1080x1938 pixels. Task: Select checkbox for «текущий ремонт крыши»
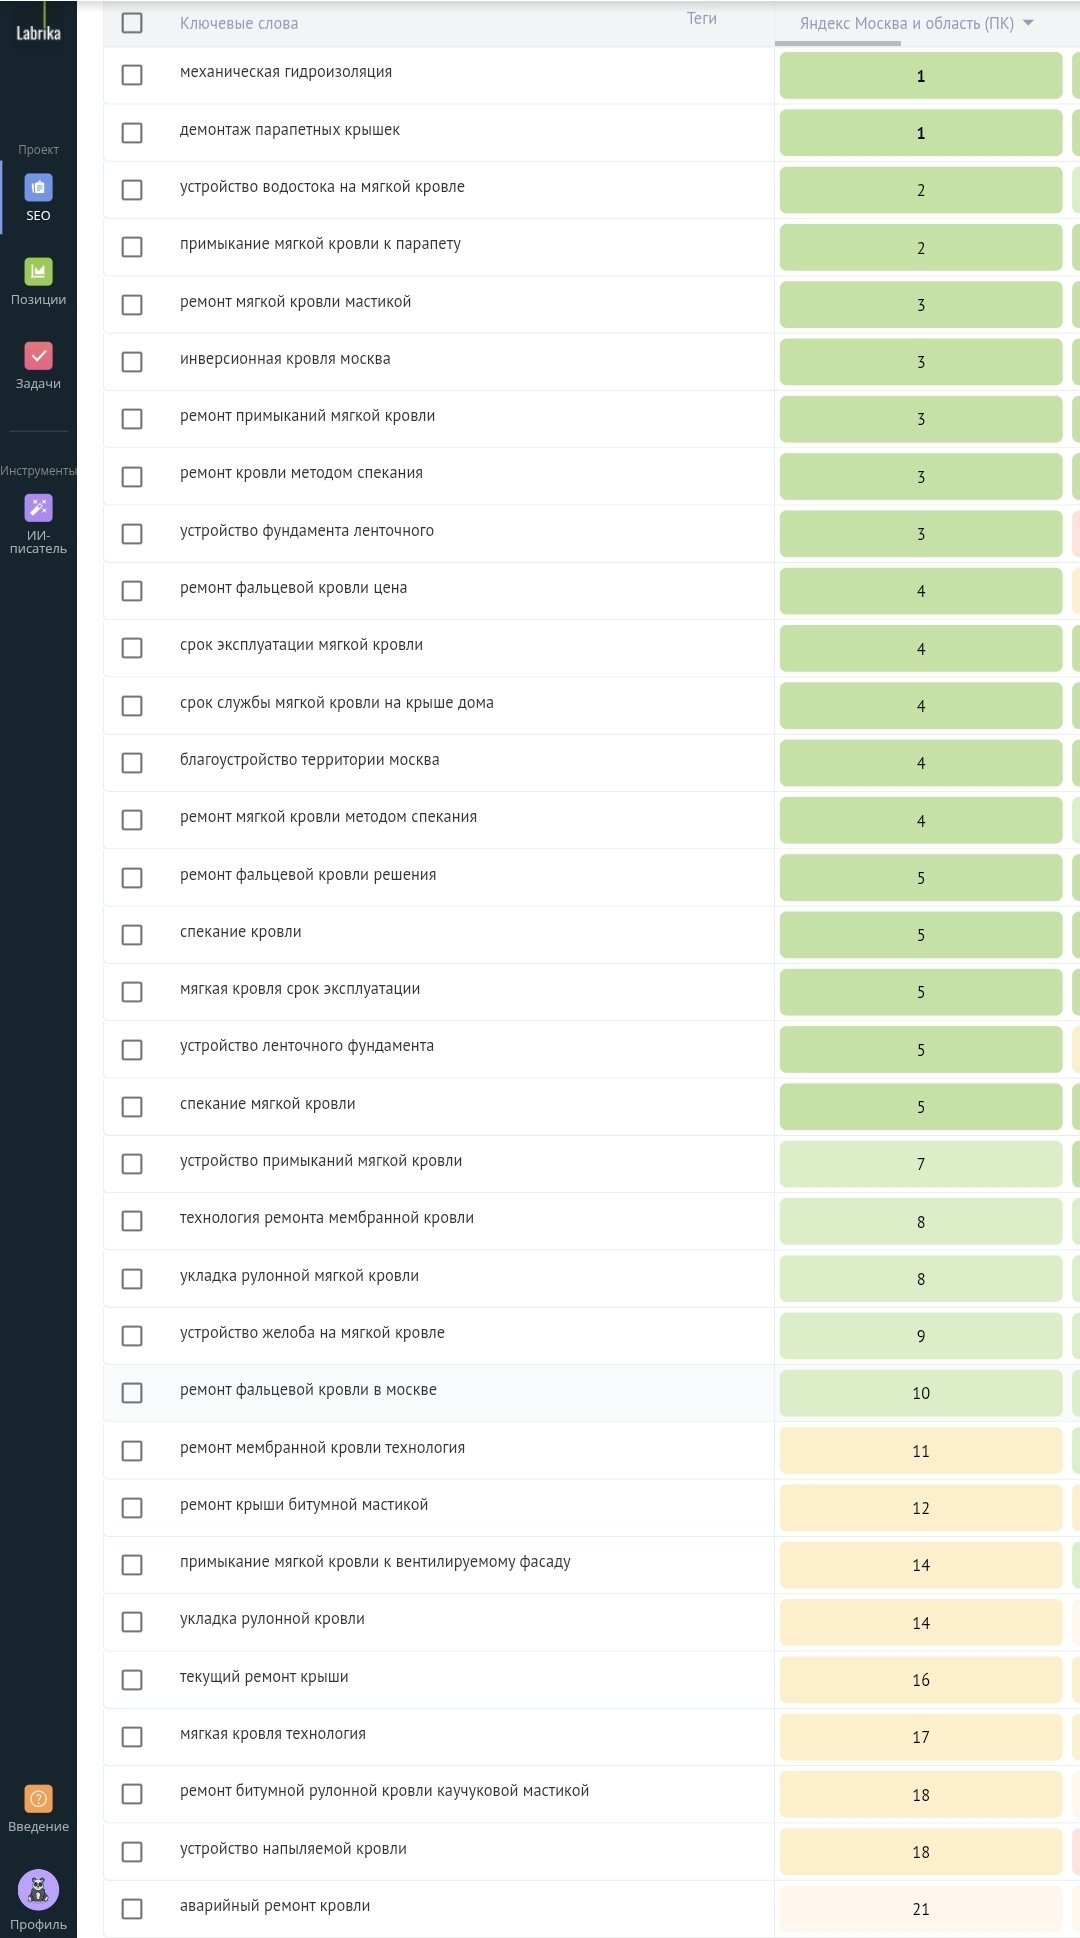132,1680
